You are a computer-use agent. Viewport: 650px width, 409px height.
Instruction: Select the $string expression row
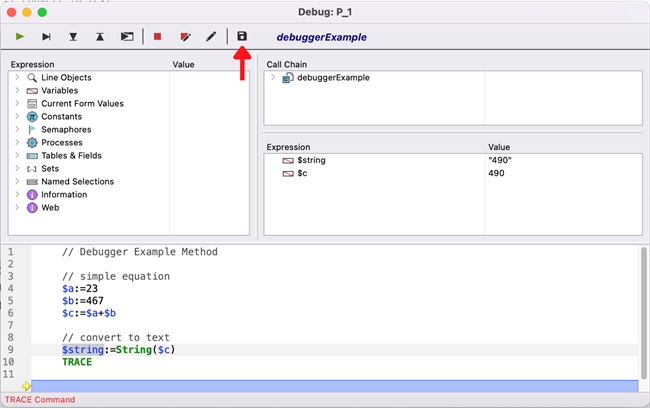pos(311,160)
